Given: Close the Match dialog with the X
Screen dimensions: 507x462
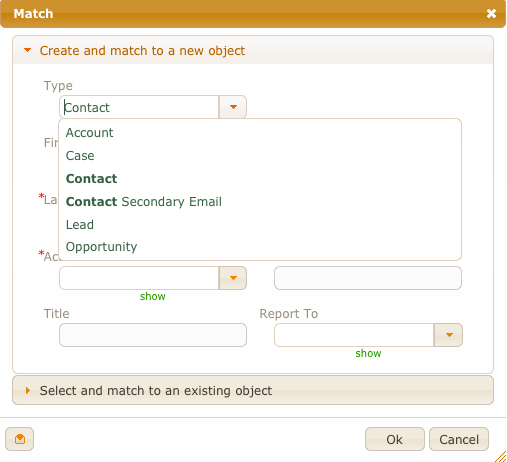Looking at the screenshot, I should click(491, 14).
